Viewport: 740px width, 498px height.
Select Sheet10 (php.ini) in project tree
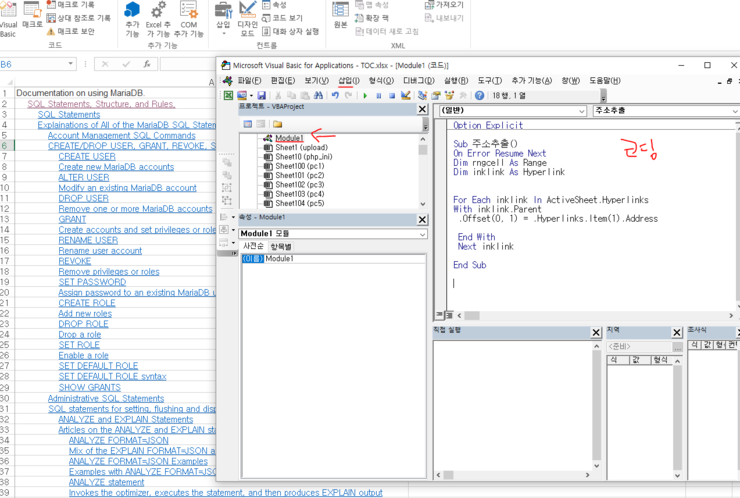coord(303,157)
